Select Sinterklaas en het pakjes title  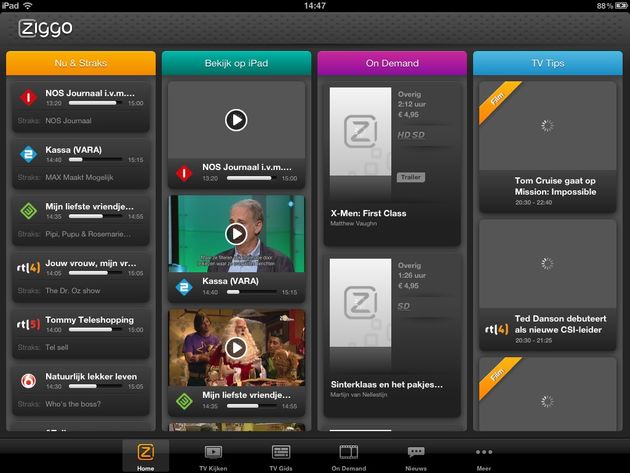[x=387, y=385]
